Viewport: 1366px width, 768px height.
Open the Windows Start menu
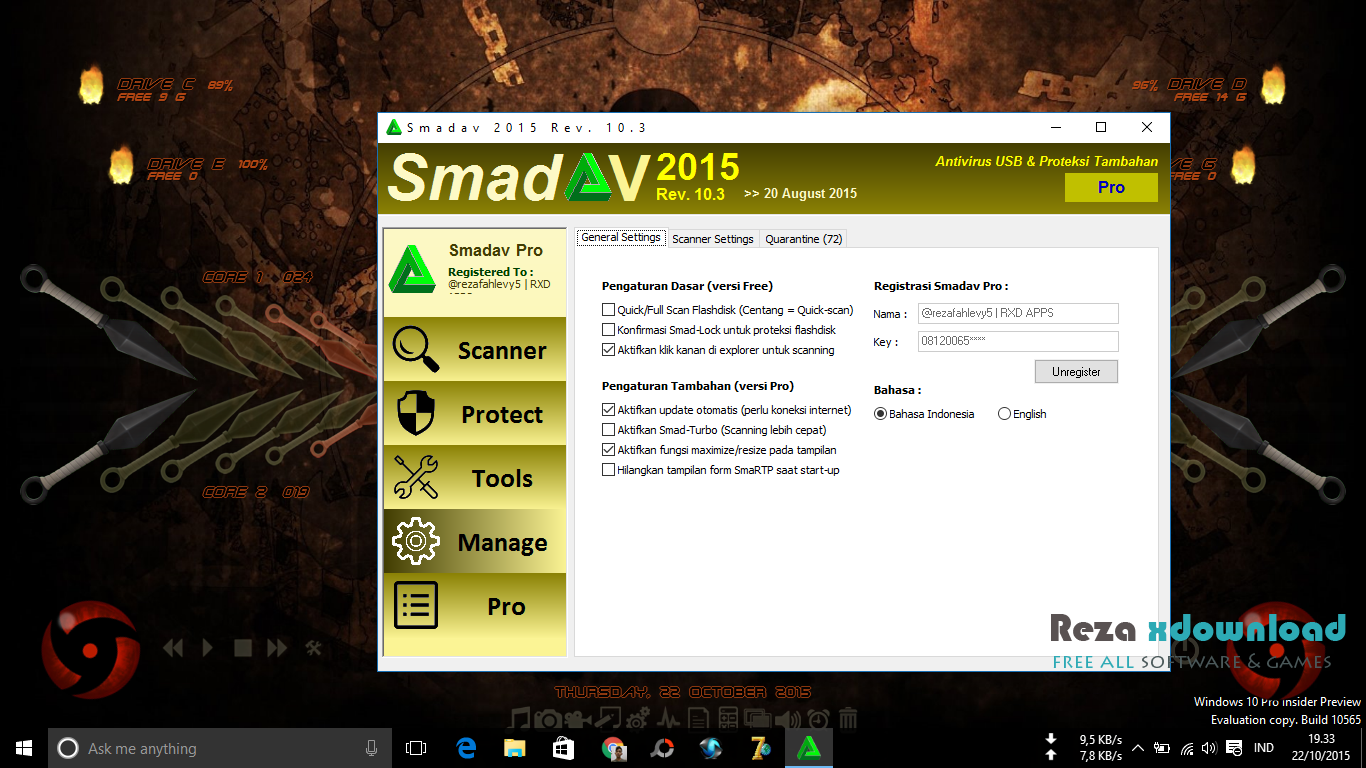coord(24,748)
